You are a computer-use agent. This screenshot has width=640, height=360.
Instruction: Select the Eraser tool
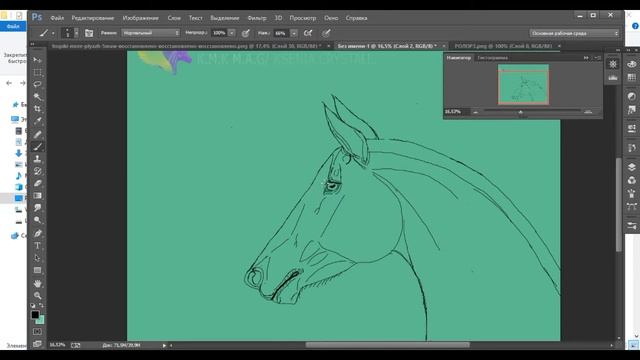coord(37,183)
